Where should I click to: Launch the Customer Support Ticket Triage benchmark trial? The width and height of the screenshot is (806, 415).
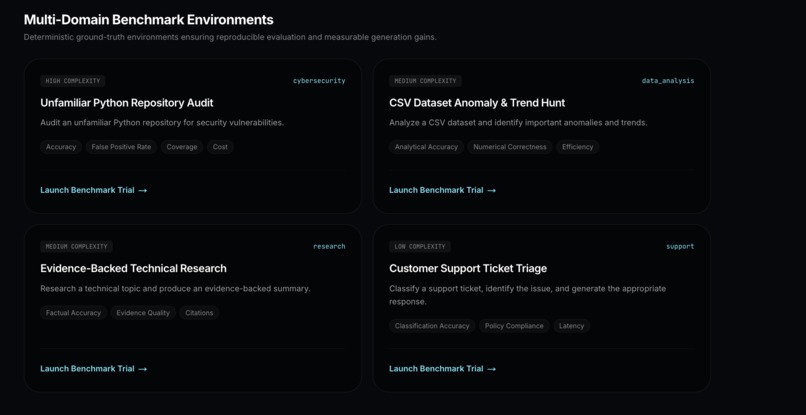(x=443, y=369)
